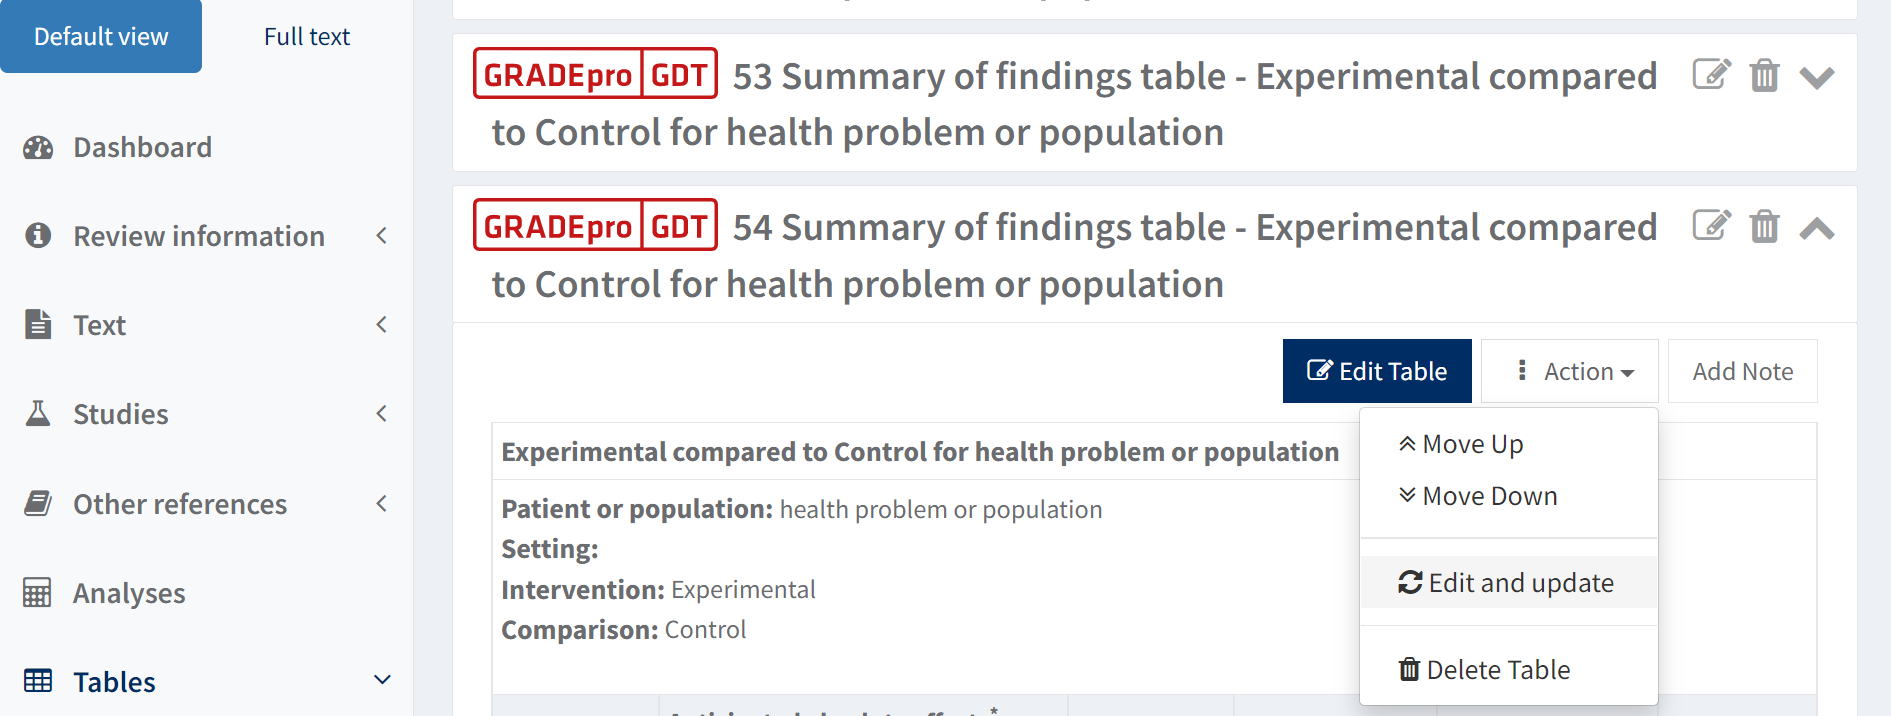Image resolution: width=1891 pixels, height=716 pixels.
Task: Open the Action dropdown
Action: point(1569,371)
